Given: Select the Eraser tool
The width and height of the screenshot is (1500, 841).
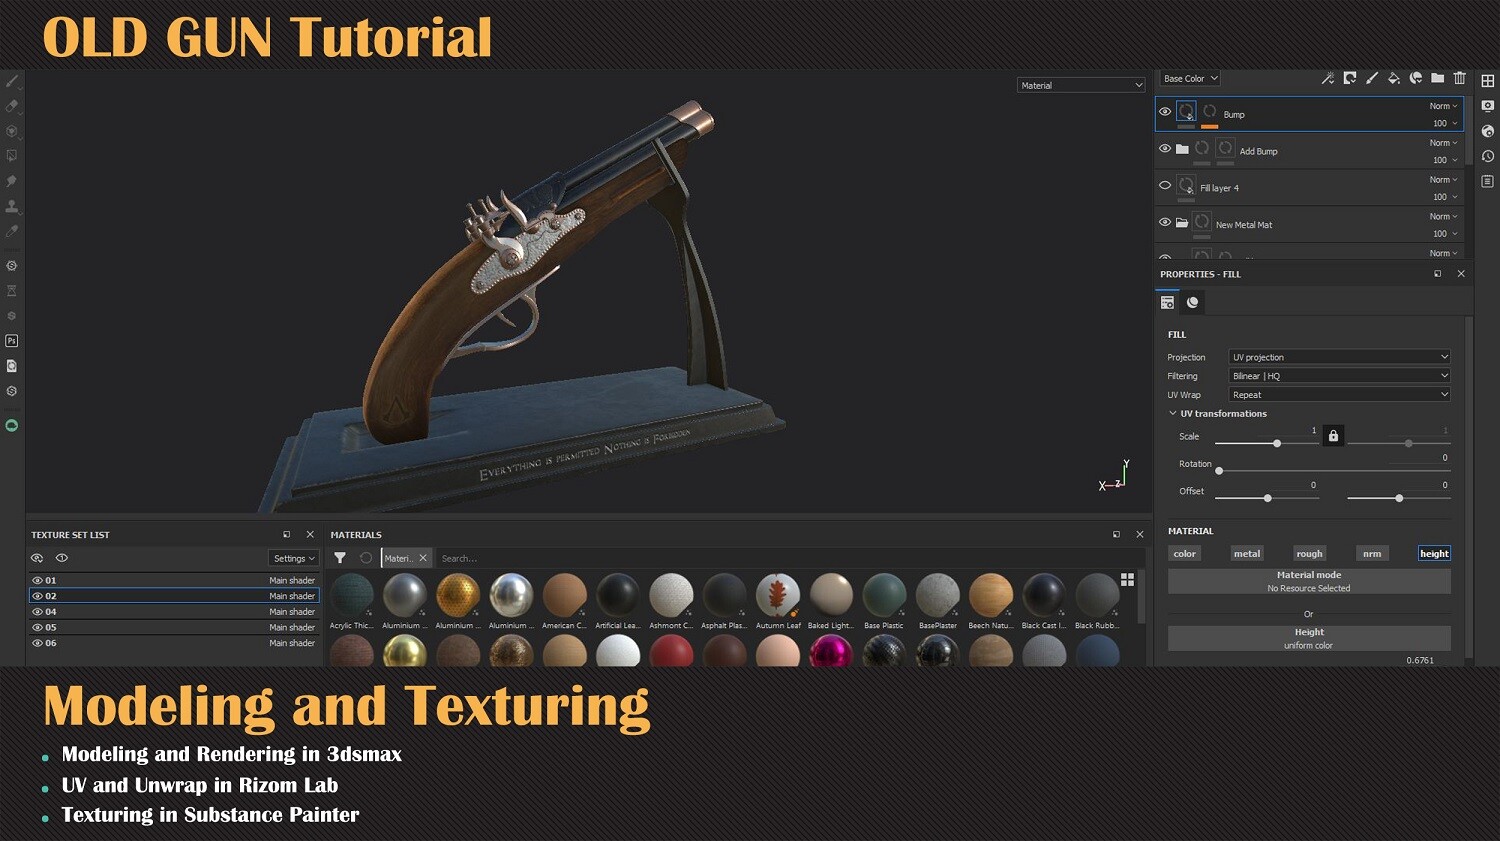Looking at the screenshot, I should pos(12,106).
